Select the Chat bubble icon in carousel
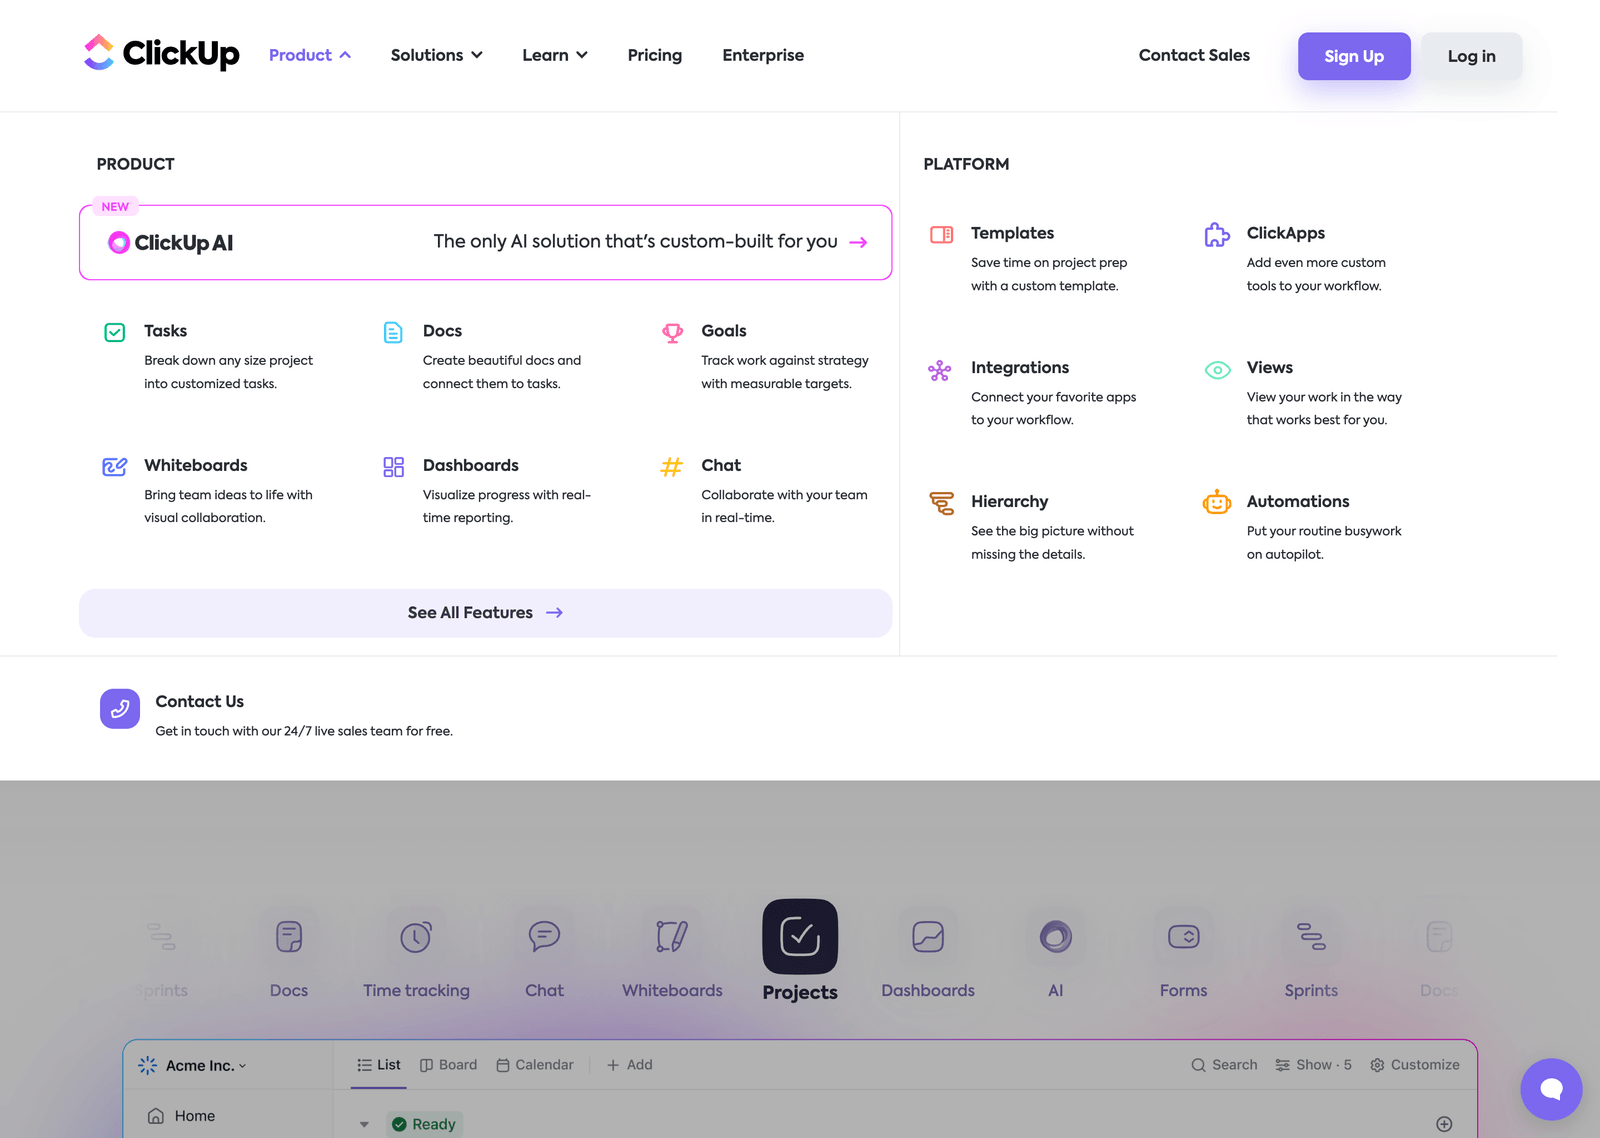 point(544,937)
